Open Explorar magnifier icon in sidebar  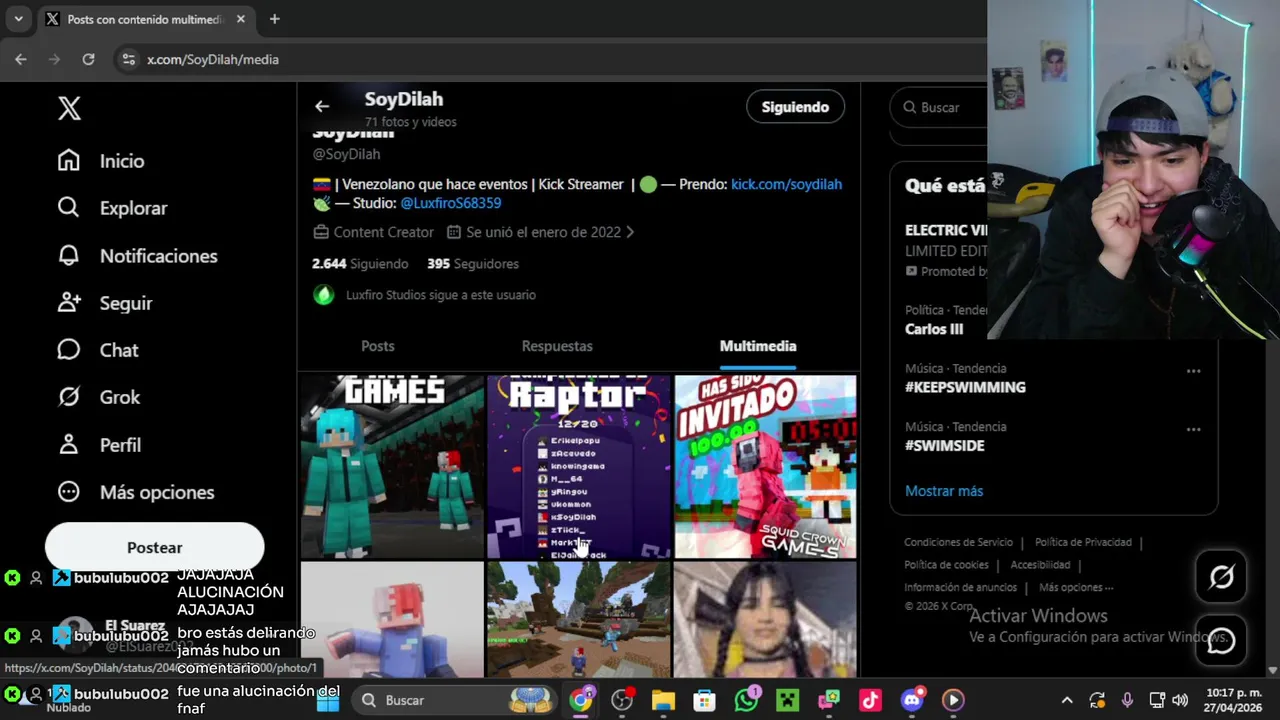click(x=68, y=207)
